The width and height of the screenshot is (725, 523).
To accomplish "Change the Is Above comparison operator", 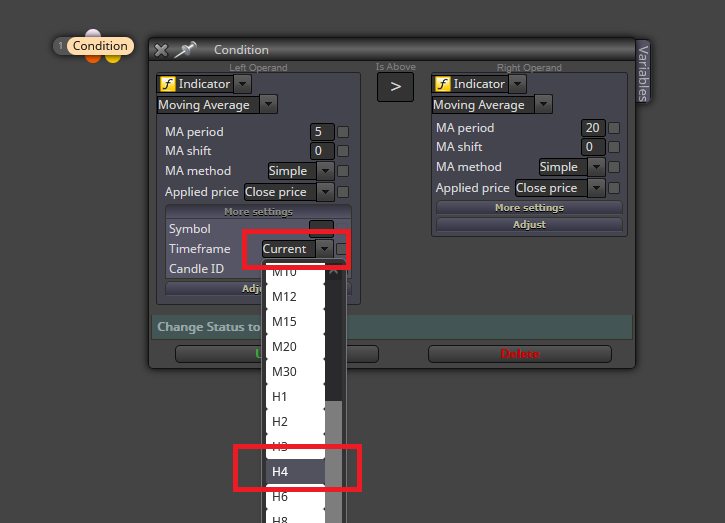I will (x=395, y=87).
